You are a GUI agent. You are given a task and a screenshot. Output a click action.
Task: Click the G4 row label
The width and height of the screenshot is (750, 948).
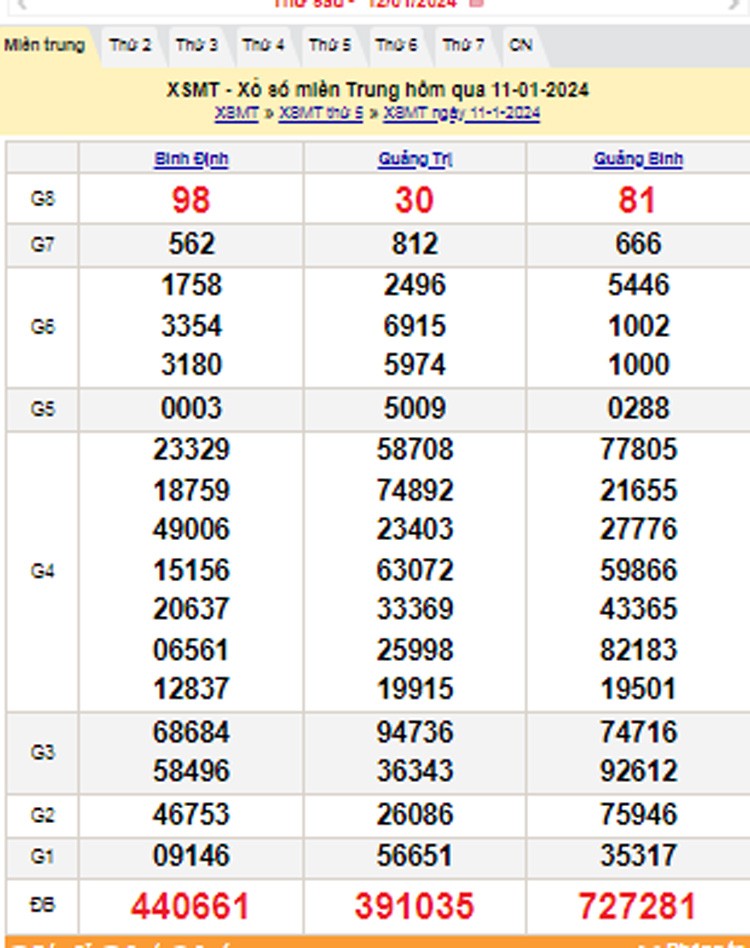(x=42, y=571)
